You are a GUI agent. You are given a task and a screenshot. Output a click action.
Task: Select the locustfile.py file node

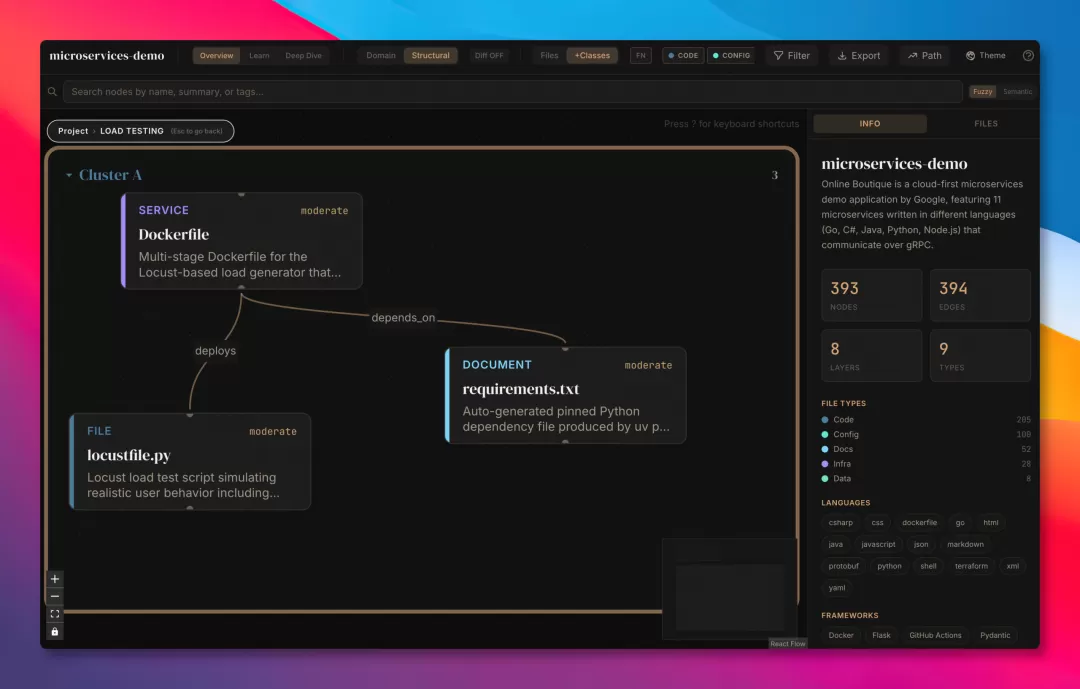(190, 462)
